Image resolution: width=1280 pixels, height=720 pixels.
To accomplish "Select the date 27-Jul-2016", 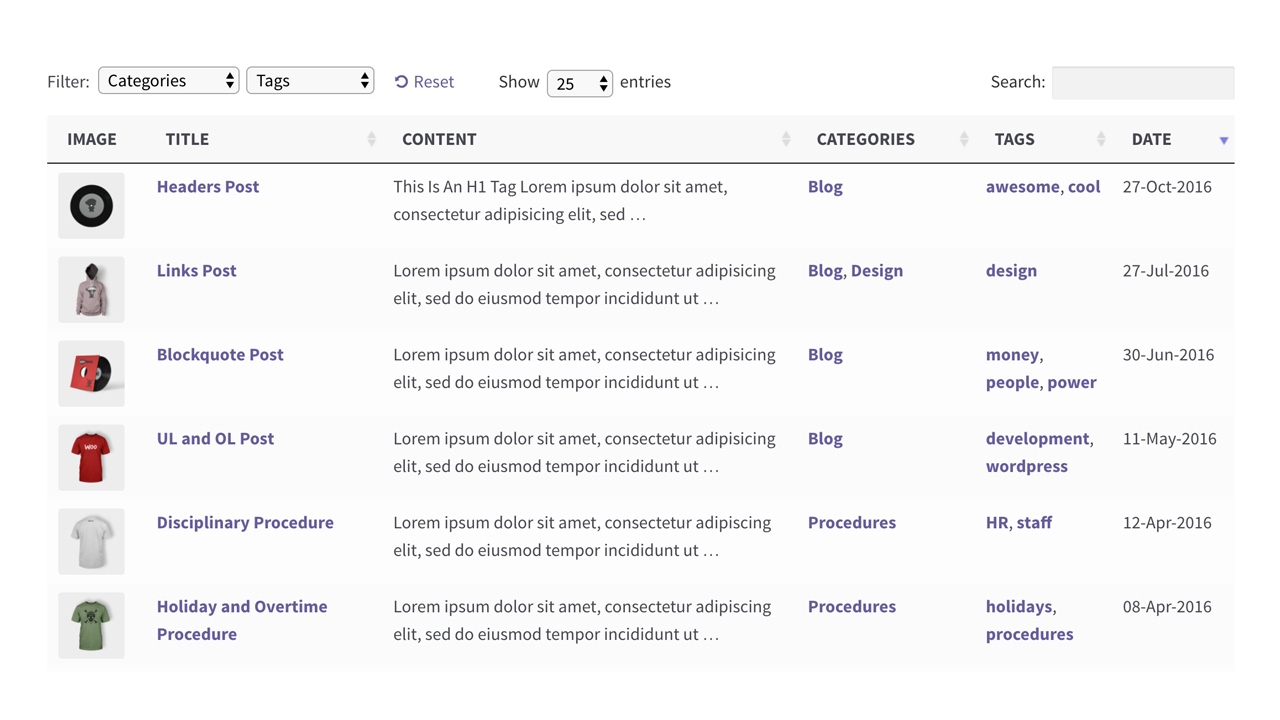I will tap(1166, 271).
